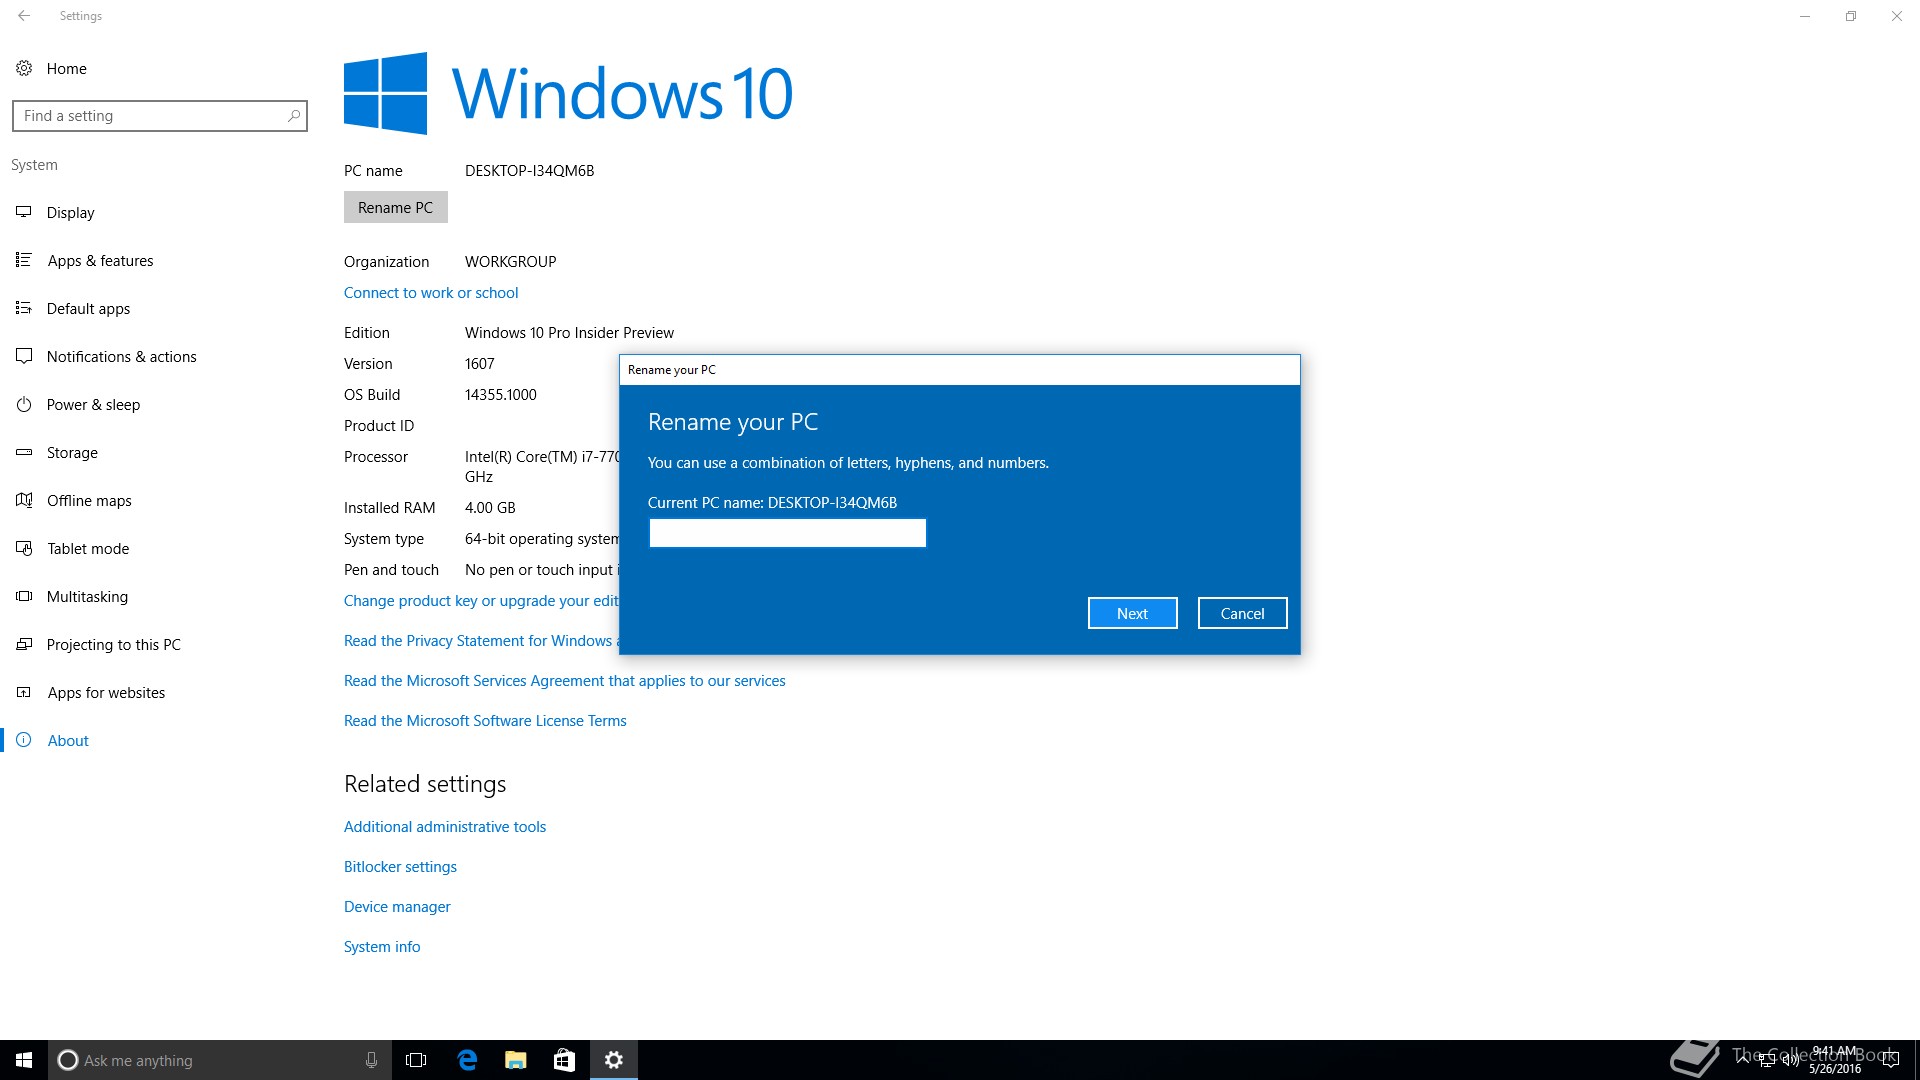The height and width of the screenshot is (1080, 1920).
Task: Click the Cortana microphone icon
Action: click(x=371, y=1060)
